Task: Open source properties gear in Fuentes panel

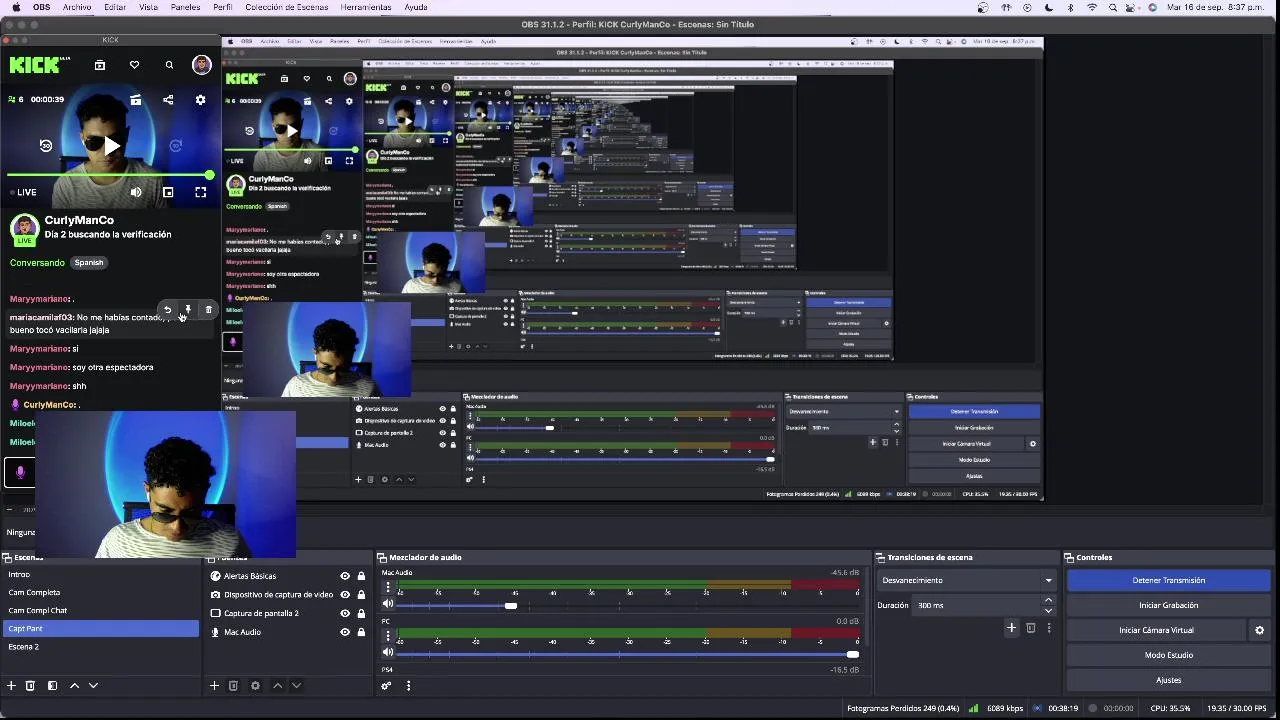Action: point(255,686)
